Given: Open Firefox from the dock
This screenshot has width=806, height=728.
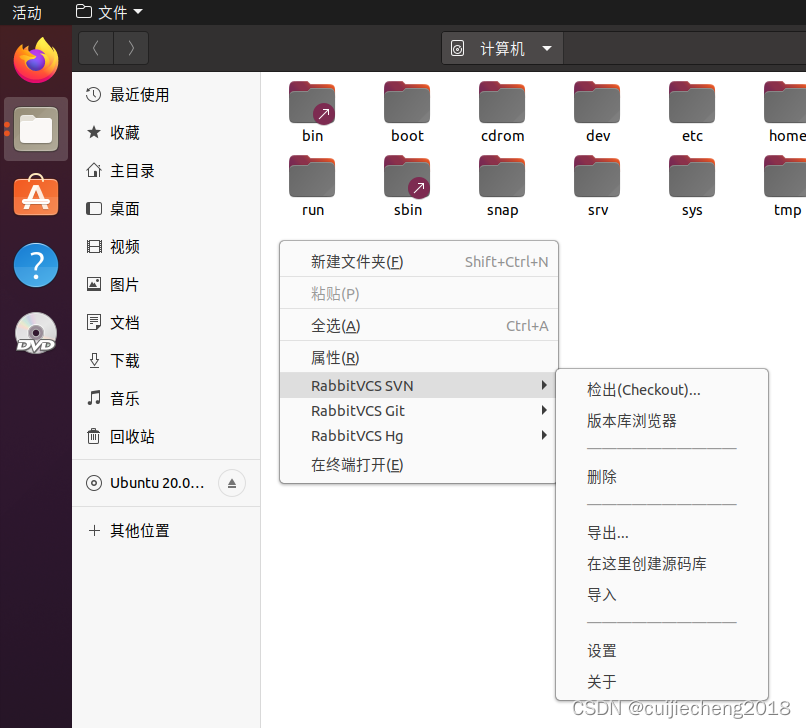Looking at the screenshot, I should [36, 60].
